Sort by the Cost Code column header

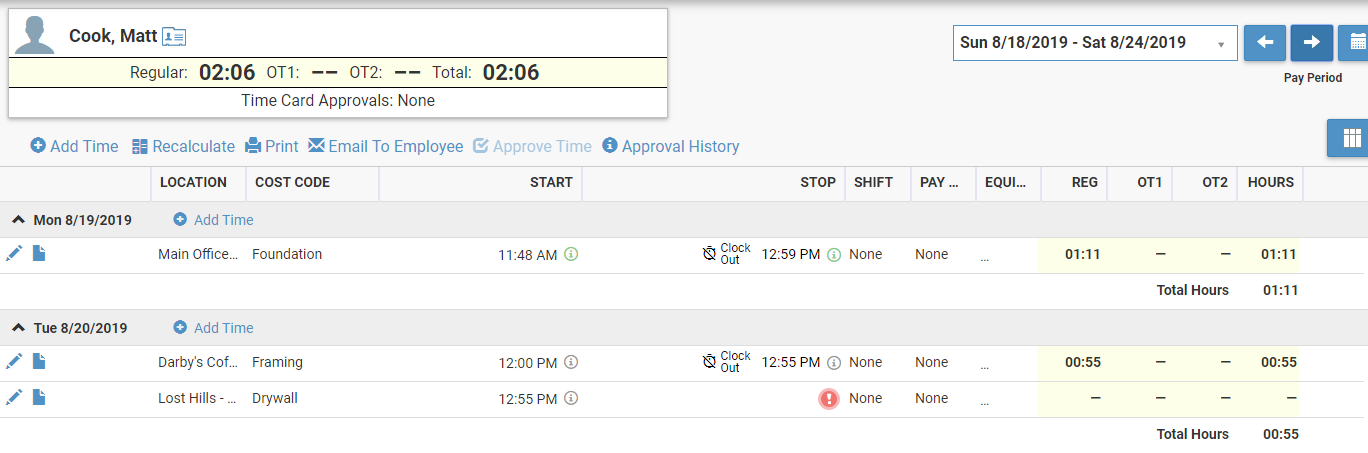tap(292, 182)
